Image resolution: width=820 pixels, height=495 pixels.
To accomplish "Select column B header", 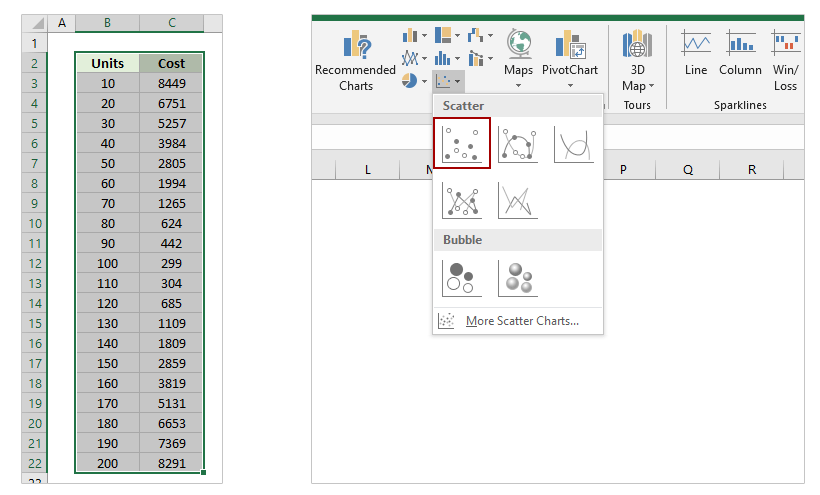I will (x=107, y=23).
